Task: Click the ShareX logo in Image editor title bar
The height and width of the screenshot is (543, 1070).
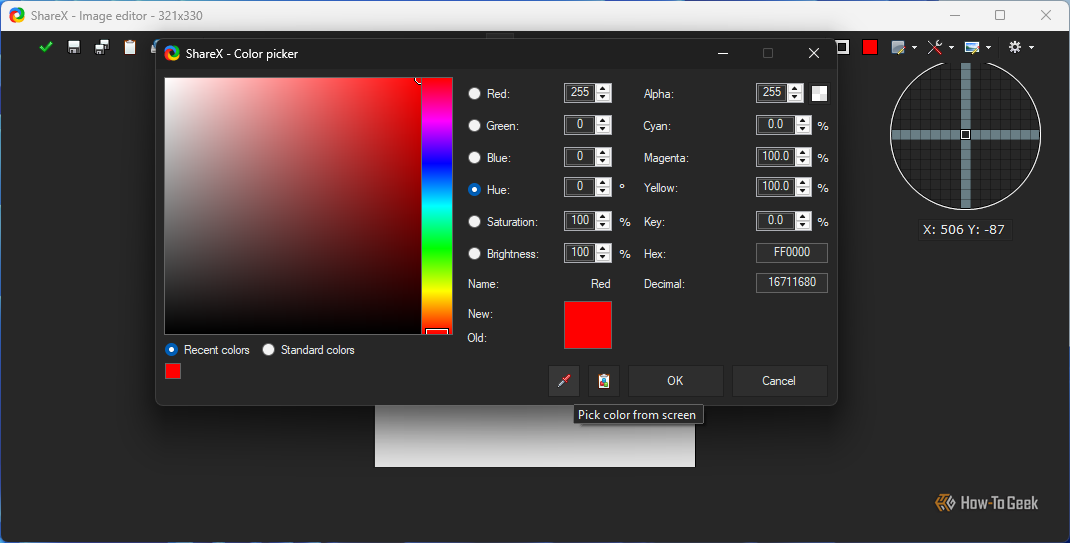Action: coord(17,15)
